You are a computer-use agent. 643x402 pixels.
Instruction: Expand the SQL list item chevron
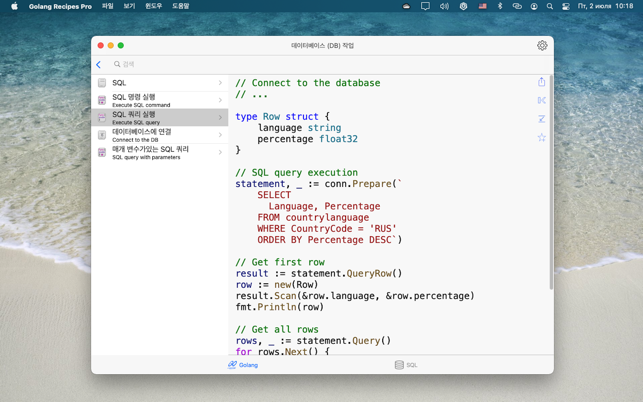[x=221, y=83]
